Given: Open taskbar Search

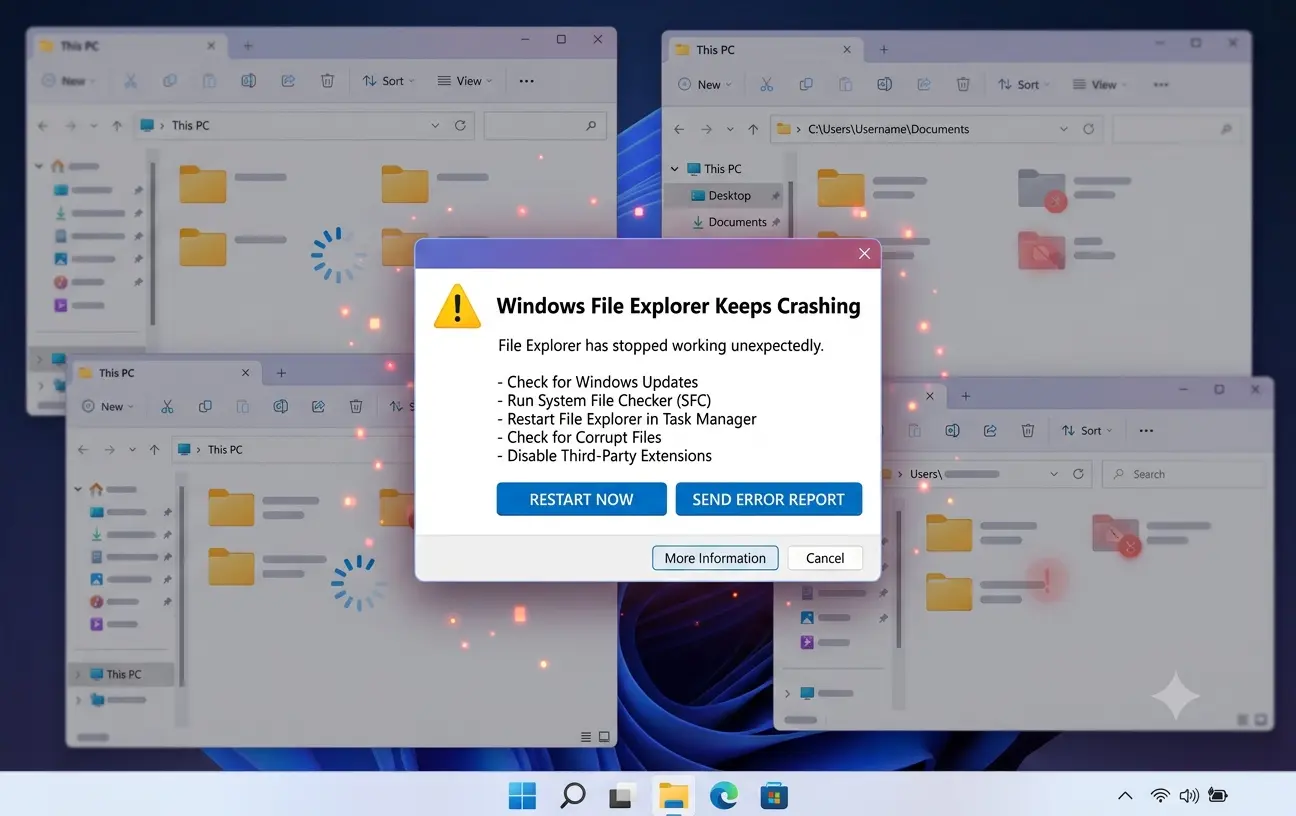Looking at the screenshot, I should [573, 796].
